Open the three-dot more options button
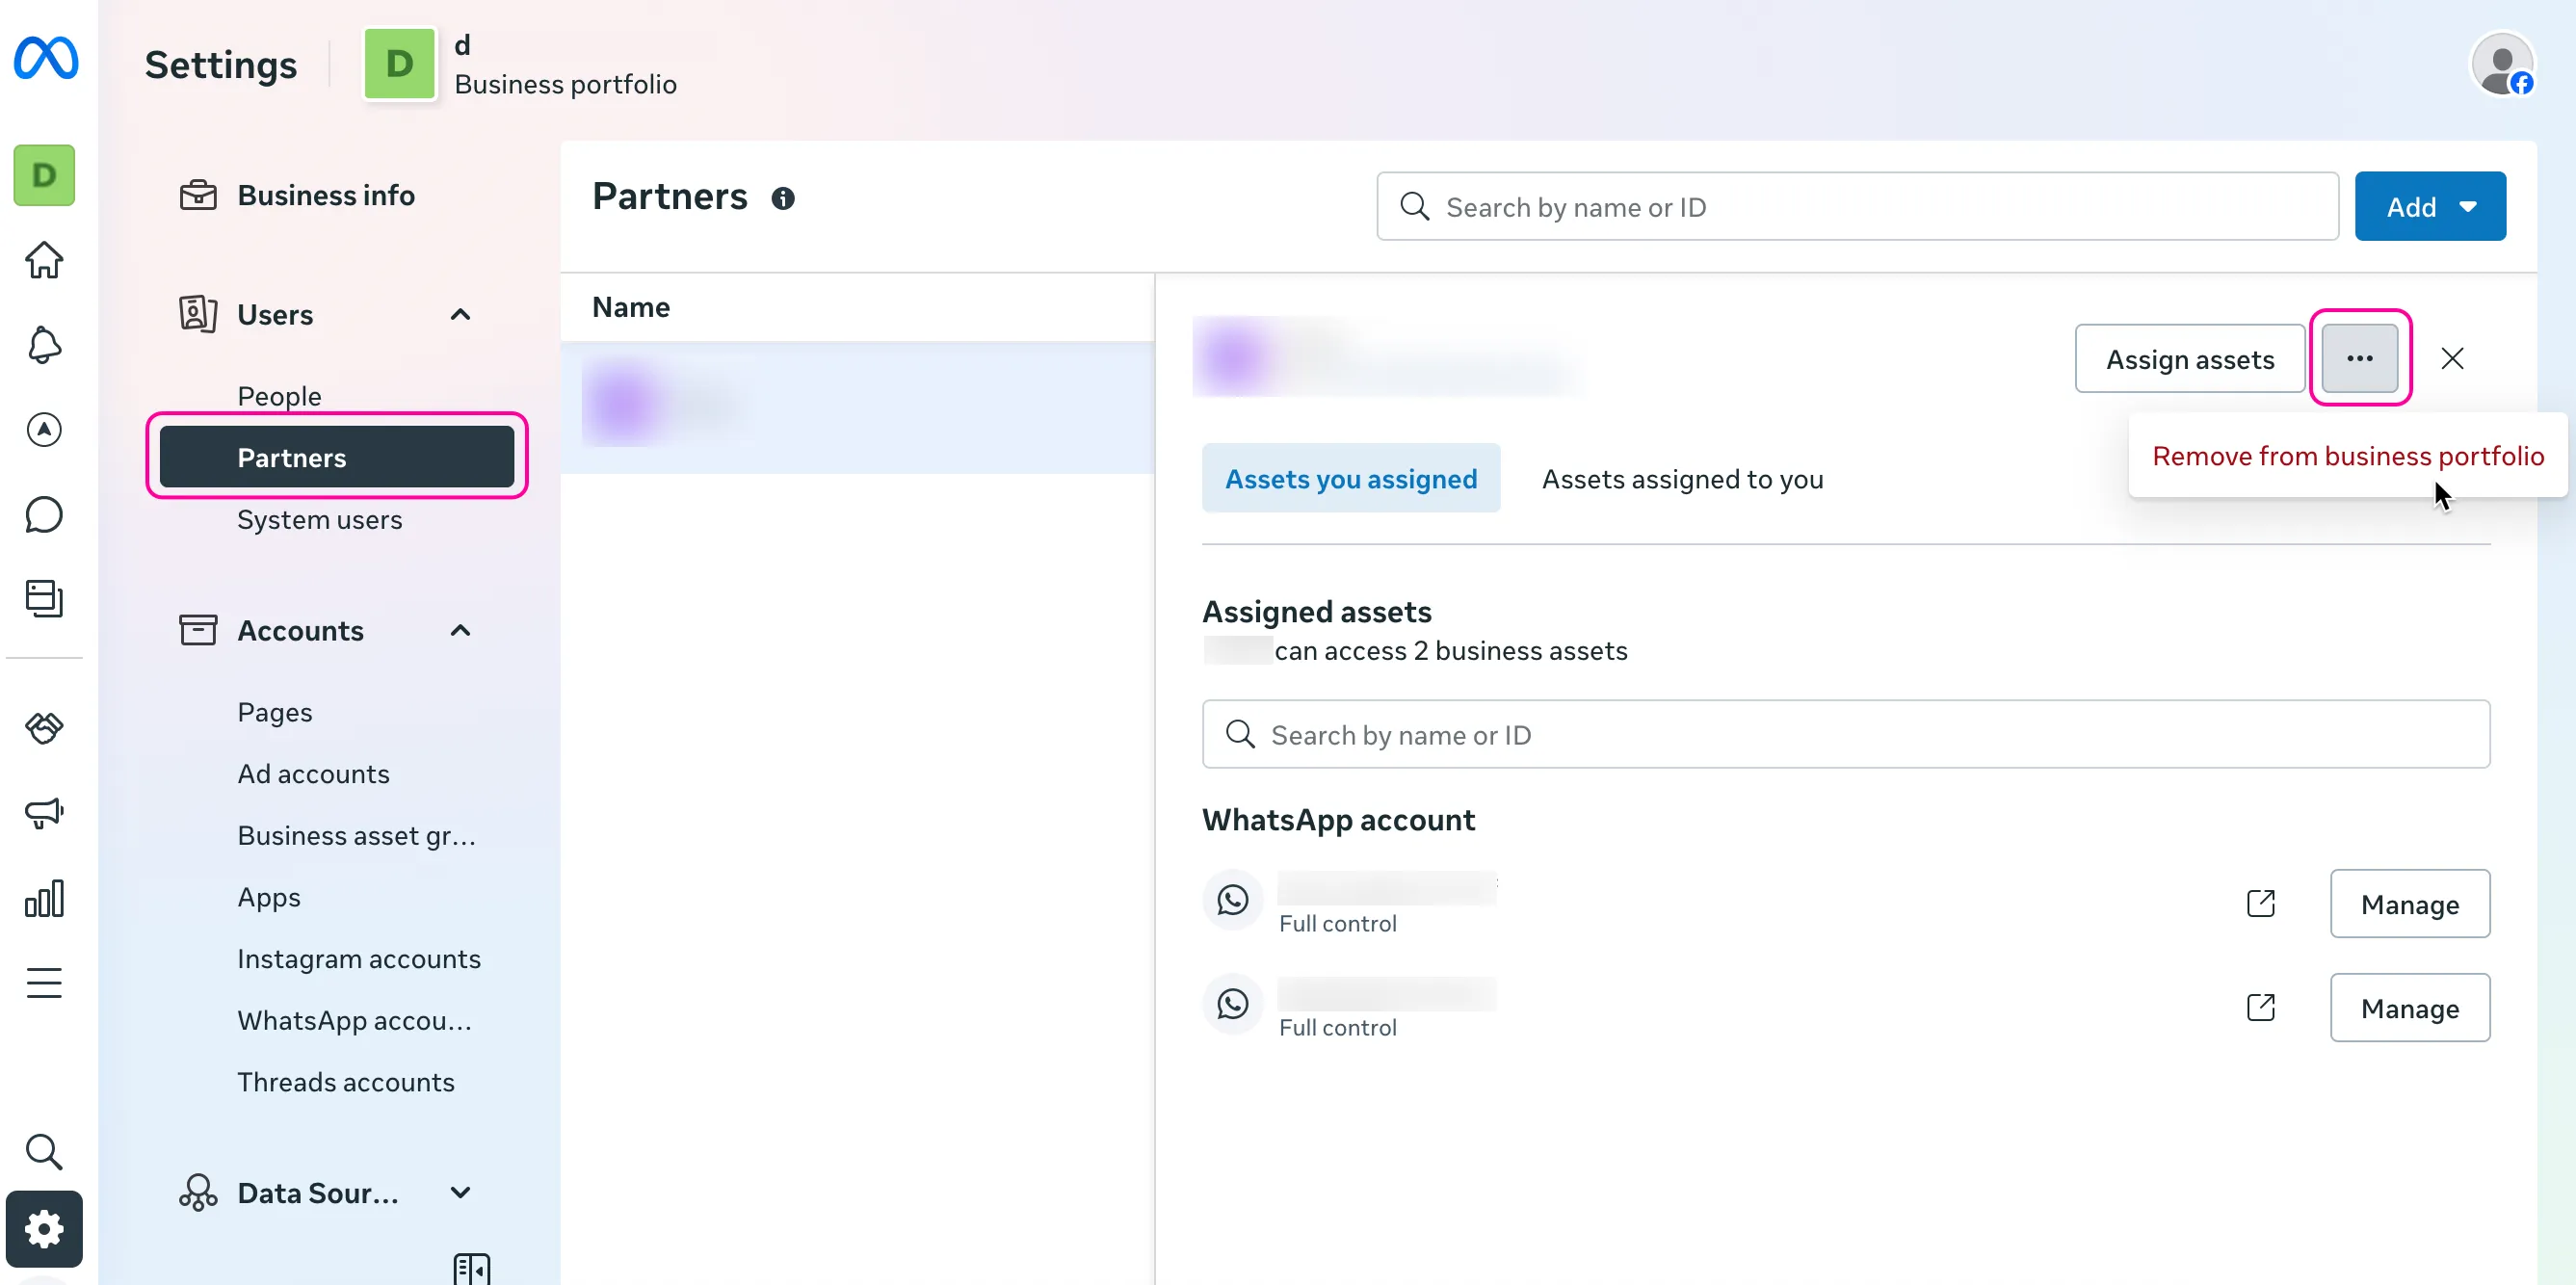The height and width of the screenshot is (1285, 2576). click(x=2360, y=359)
